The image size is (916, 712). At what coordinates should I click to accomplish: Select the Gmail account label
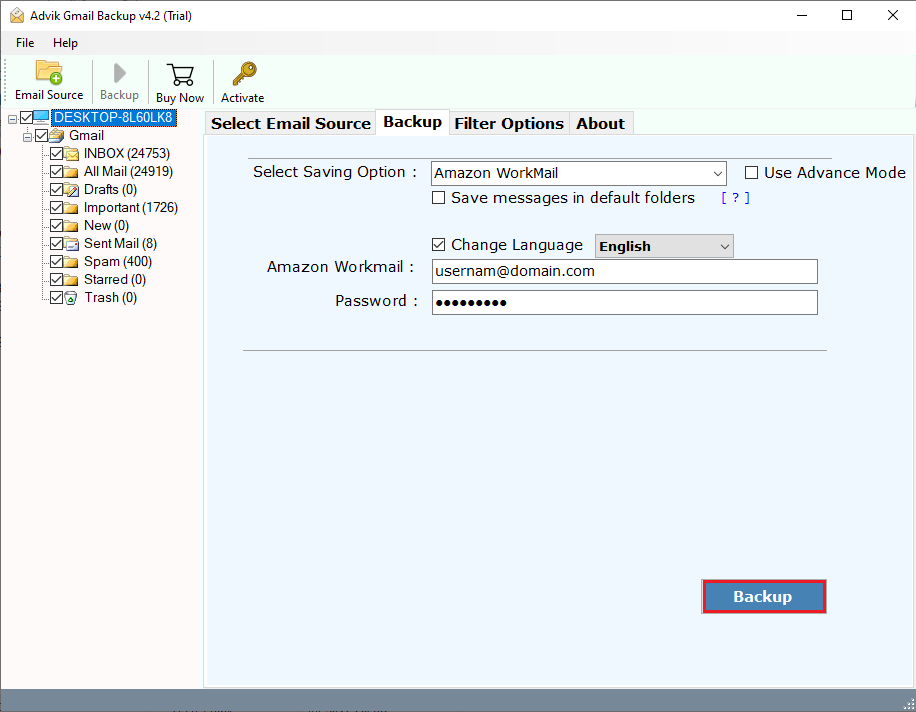[86, 136]
